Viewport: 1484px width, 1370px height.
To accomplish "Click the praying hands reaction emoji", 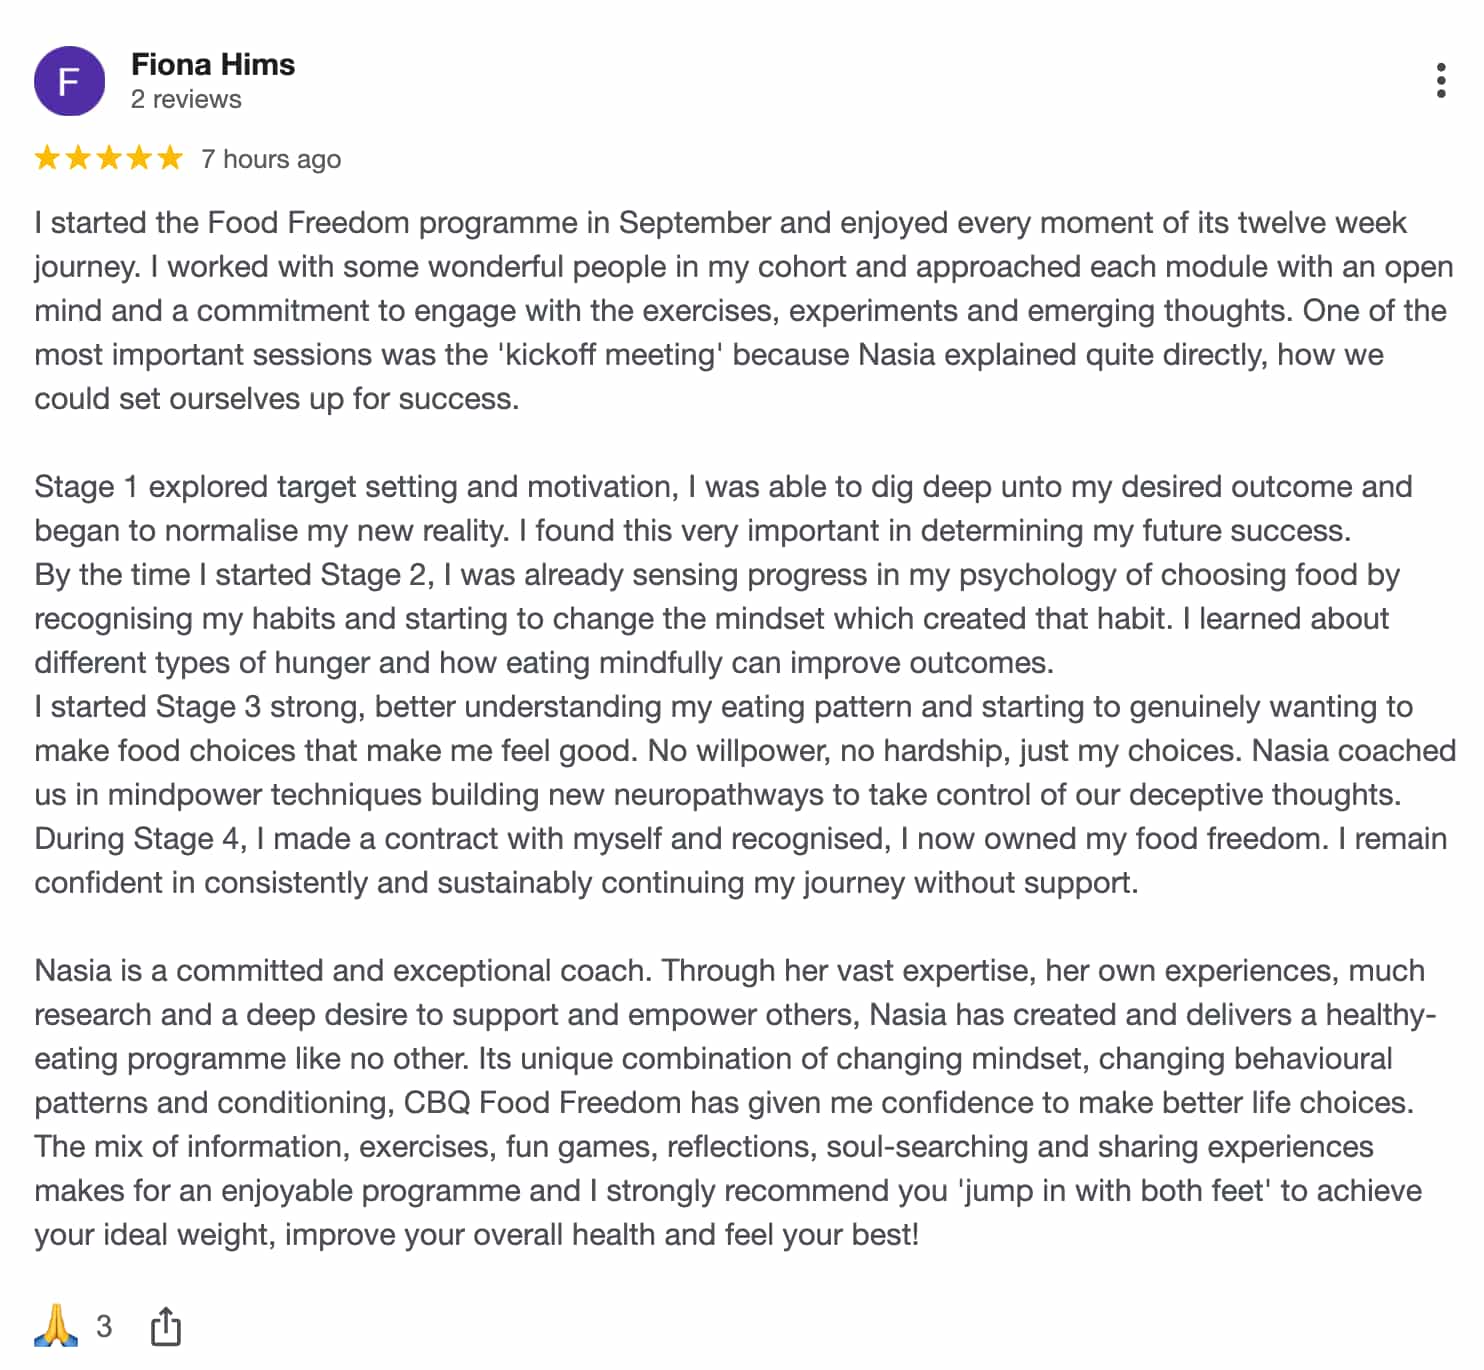I will 56,1326.
